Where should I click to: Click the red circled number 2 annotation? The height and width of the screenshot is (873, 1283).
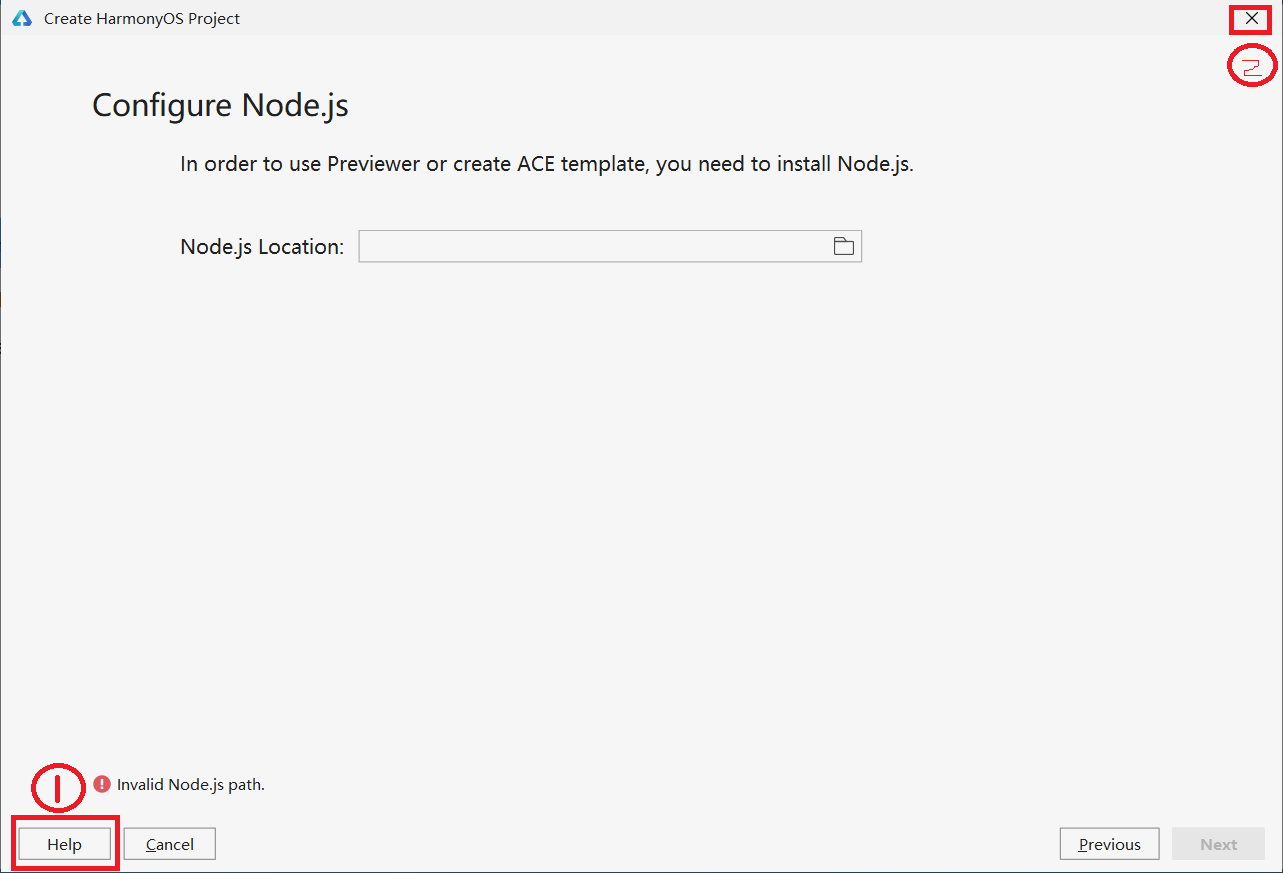click(1251, 67)
